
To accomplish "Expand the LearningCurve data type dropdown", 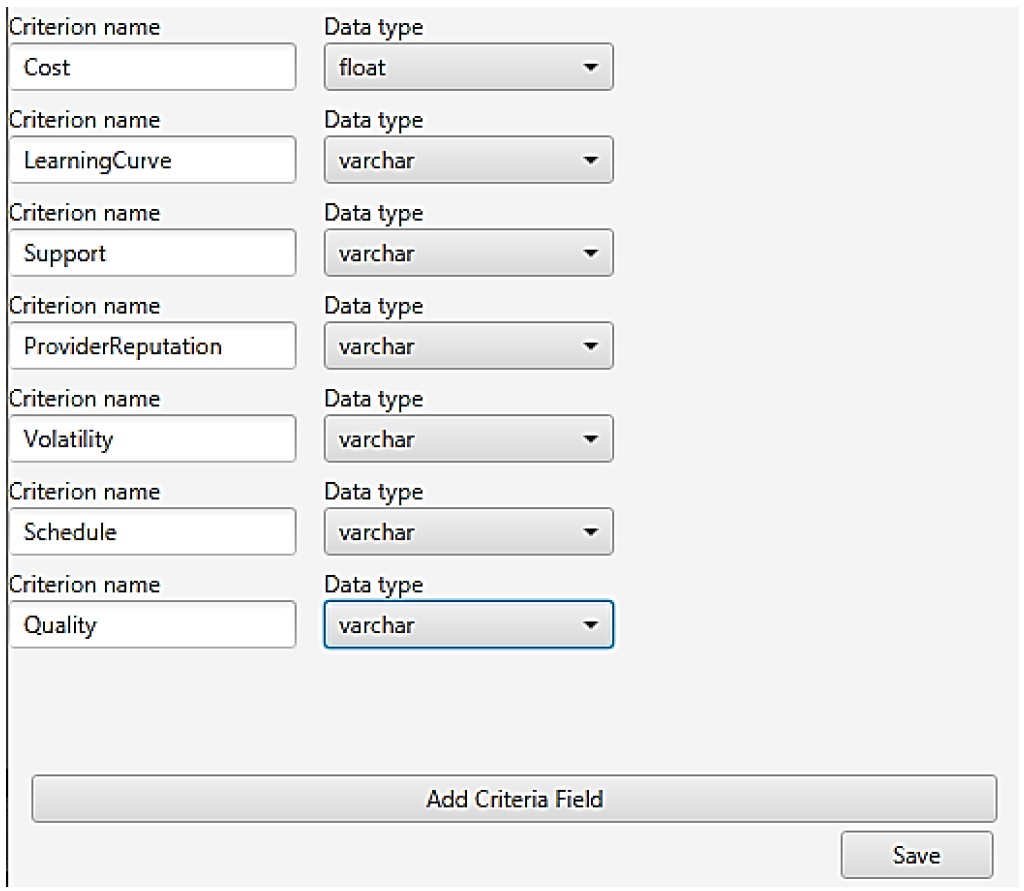I will (x=468, y=160).
